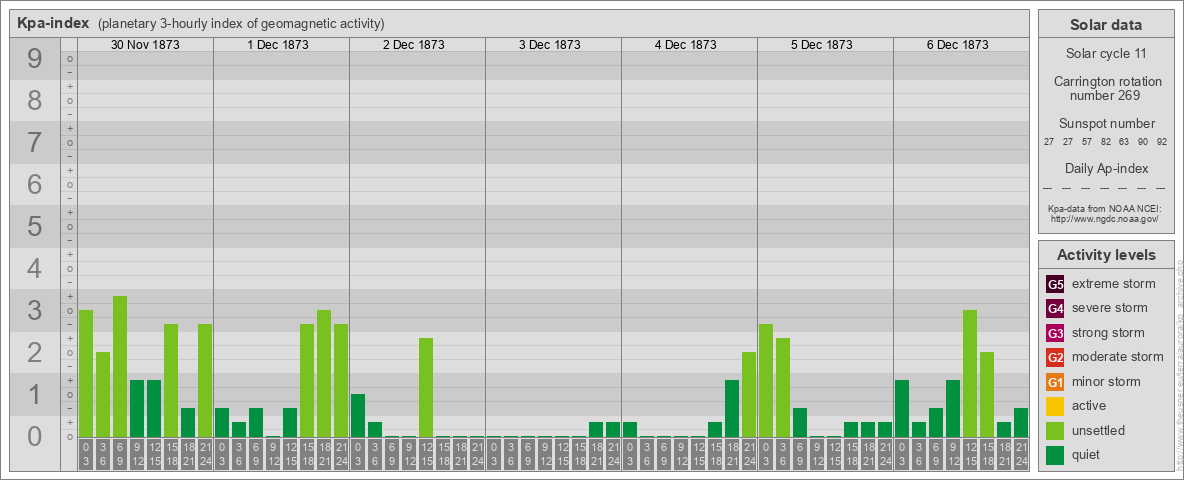The image size is (1184, 480).
Task: Click the Kp scale number 1
Action: click(x=34, y=394)
